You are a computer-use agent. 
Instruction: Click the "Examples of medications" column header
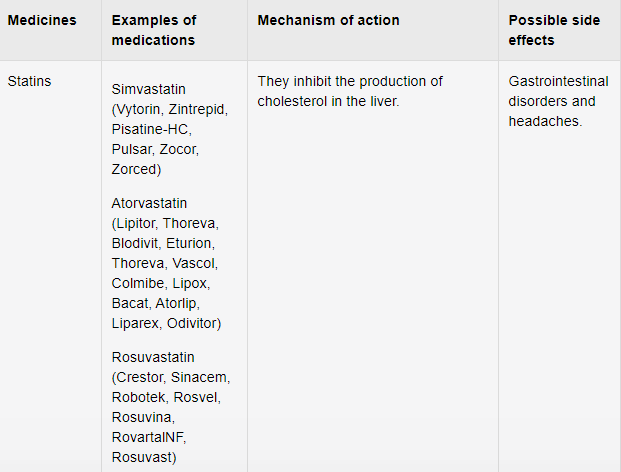click(154, 30)
